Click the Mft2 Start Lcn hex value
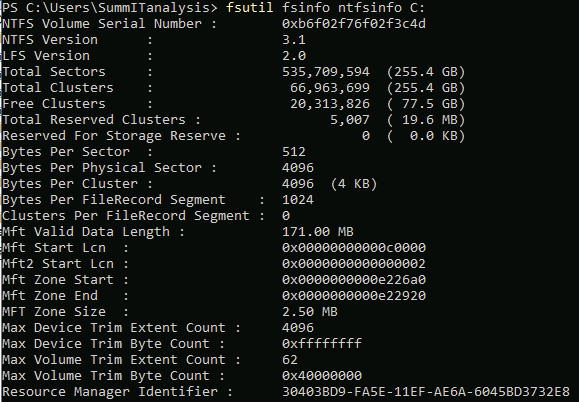579x402 pixels. [x=354, y=264]
